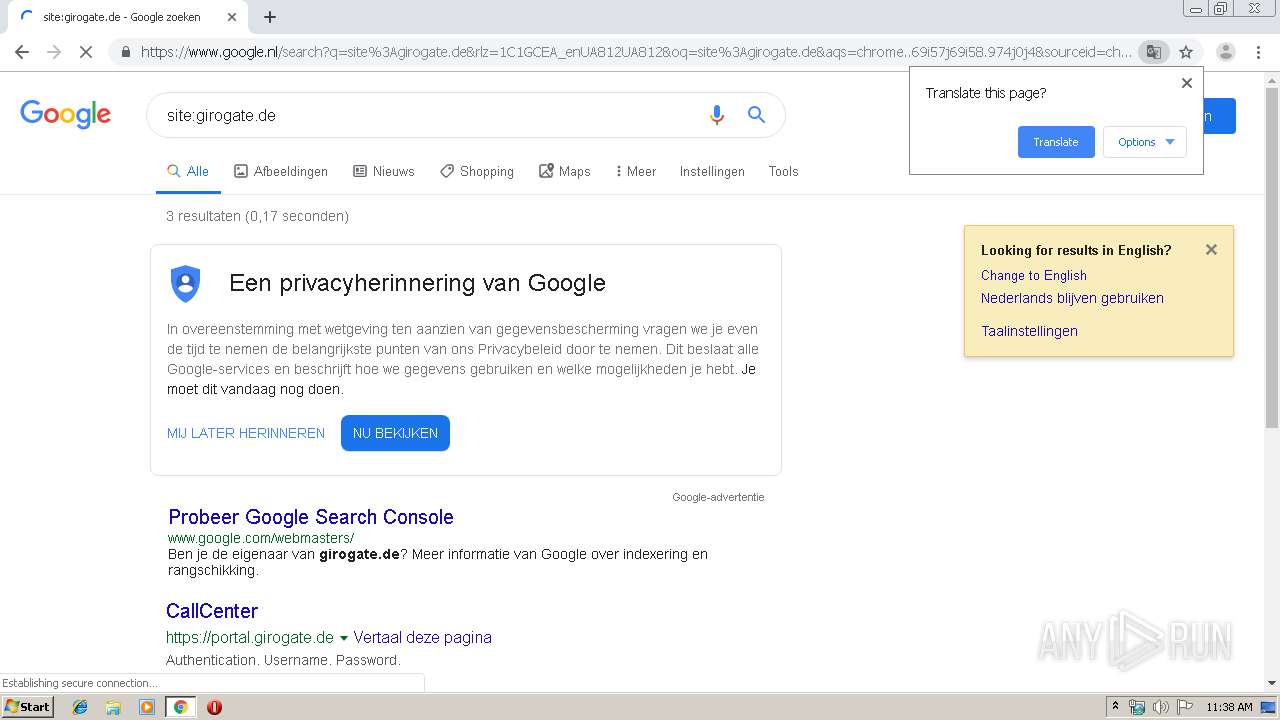Expand the arrow next to portal.girogate.de
This screenshot has width=1280, height=720.
343,638
